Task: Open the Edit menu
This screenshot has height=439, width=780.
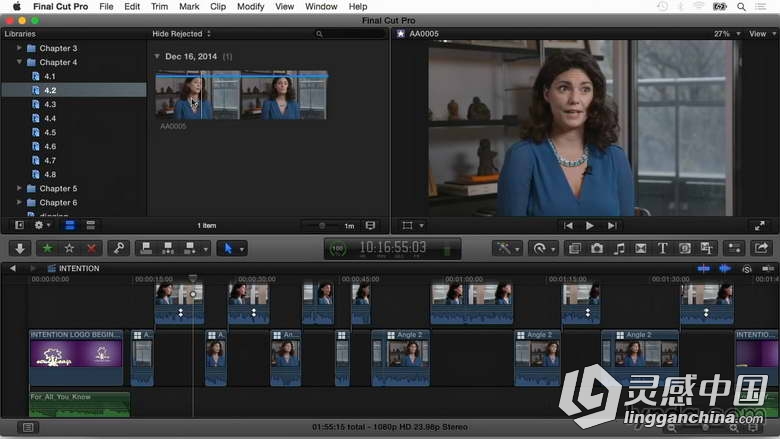Action: point(132,6)
